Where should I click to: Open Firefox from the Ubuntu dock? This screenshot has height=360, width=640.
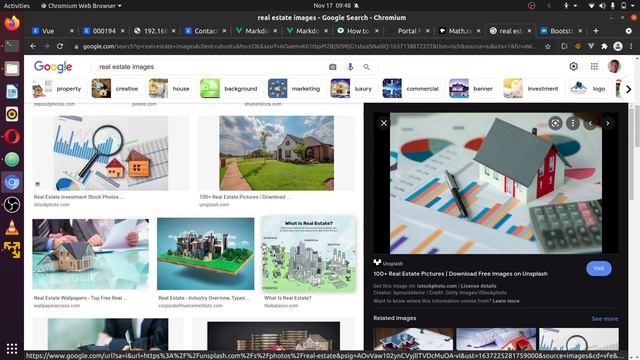(x=12, y=23)
